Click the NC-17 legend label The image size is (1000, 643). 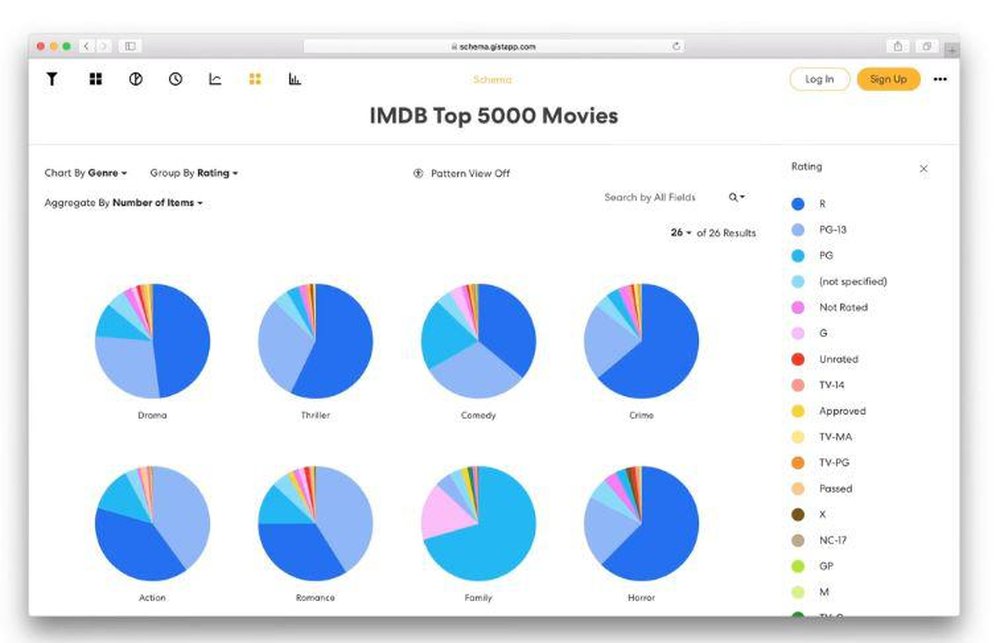(x=833, y=540)
